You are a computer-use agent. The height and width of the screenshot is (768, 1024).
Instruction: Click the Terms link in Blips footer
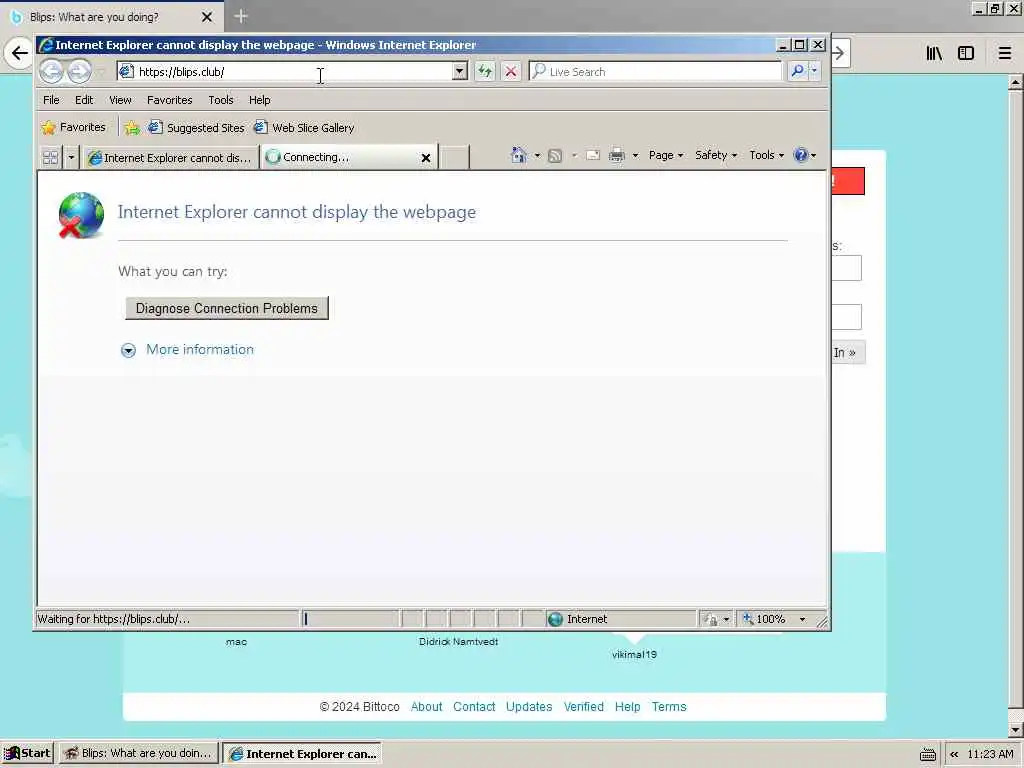click(669, 707)
